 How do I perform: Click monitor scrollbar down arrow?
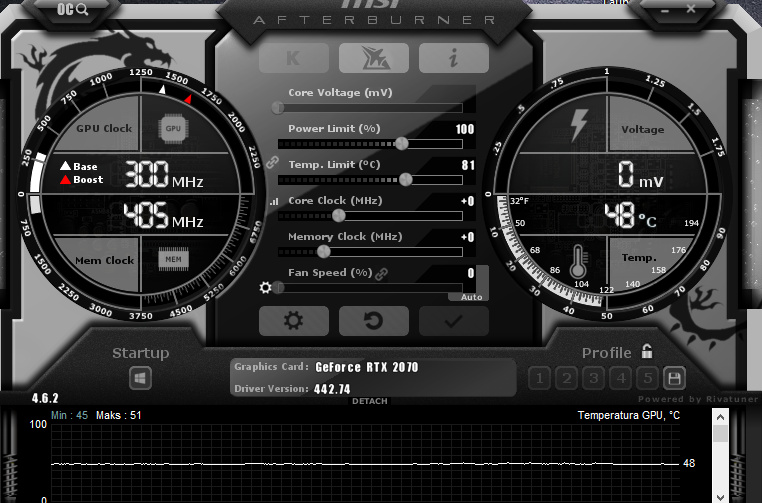720,497
